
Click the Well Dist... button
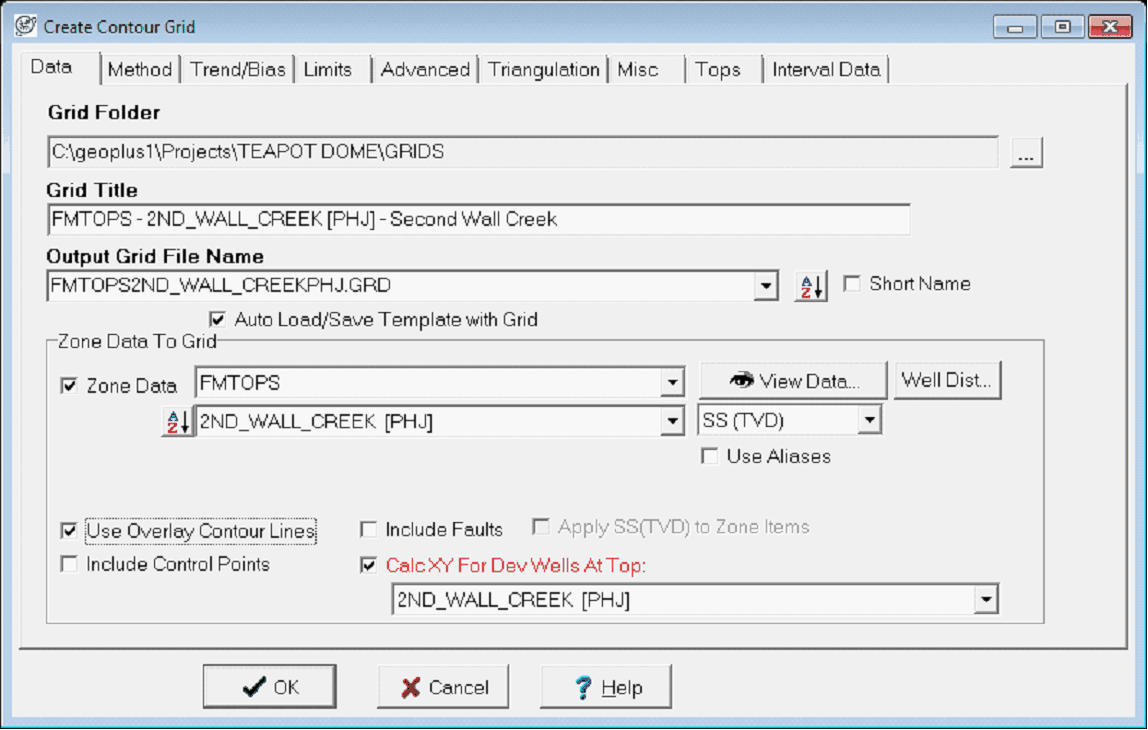[x=947, y=381]
